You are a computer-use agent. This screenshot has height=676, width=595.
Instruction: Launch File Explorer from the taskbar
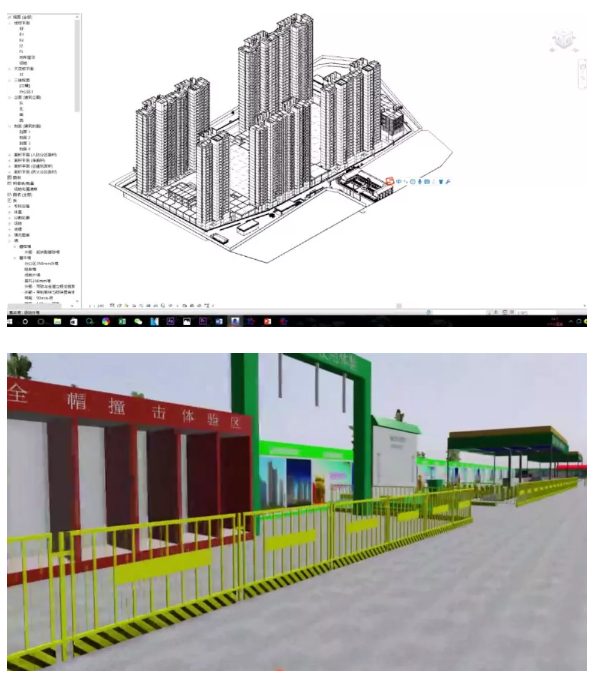pyautogui.click(x=57, y=322)
